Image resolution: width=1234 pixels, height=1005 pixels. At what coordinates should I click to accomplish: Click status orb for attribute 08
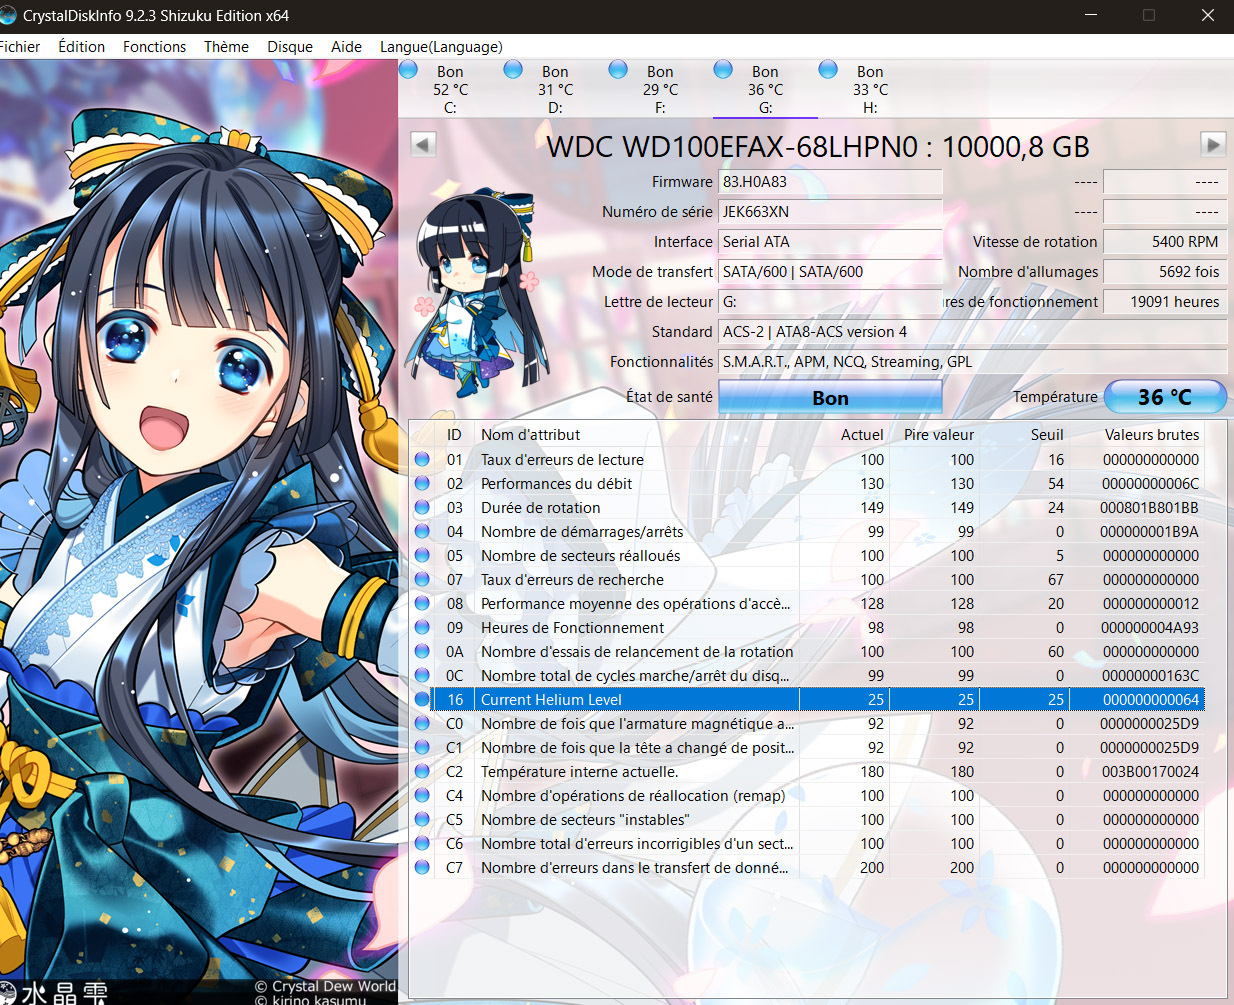click(x=422, y=603)
